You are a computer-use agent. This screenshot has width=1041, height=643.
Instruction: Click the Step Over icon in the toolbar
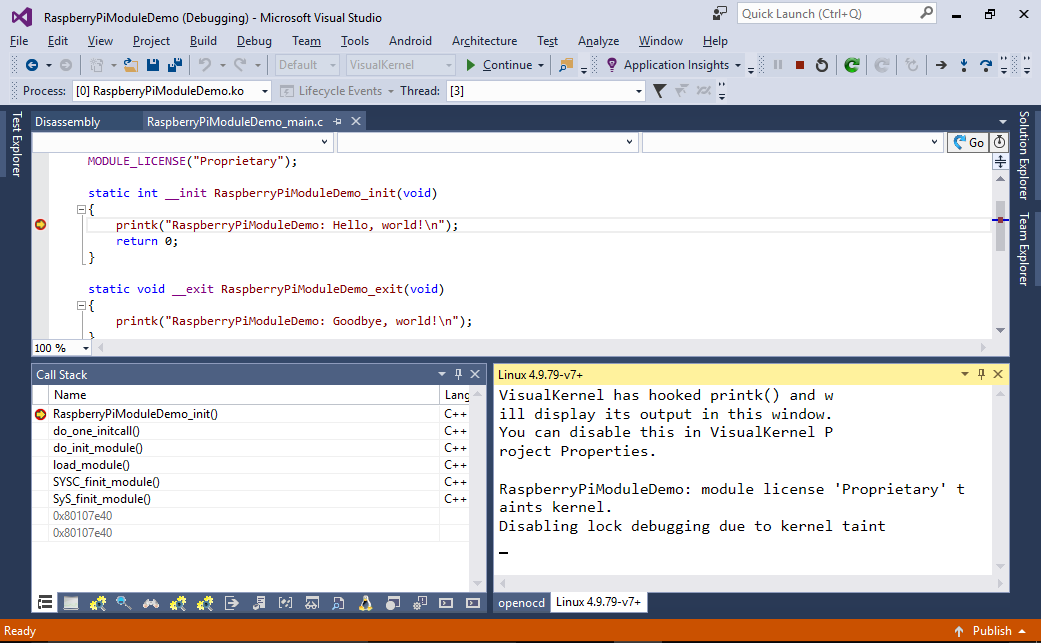tap(986, 65)
